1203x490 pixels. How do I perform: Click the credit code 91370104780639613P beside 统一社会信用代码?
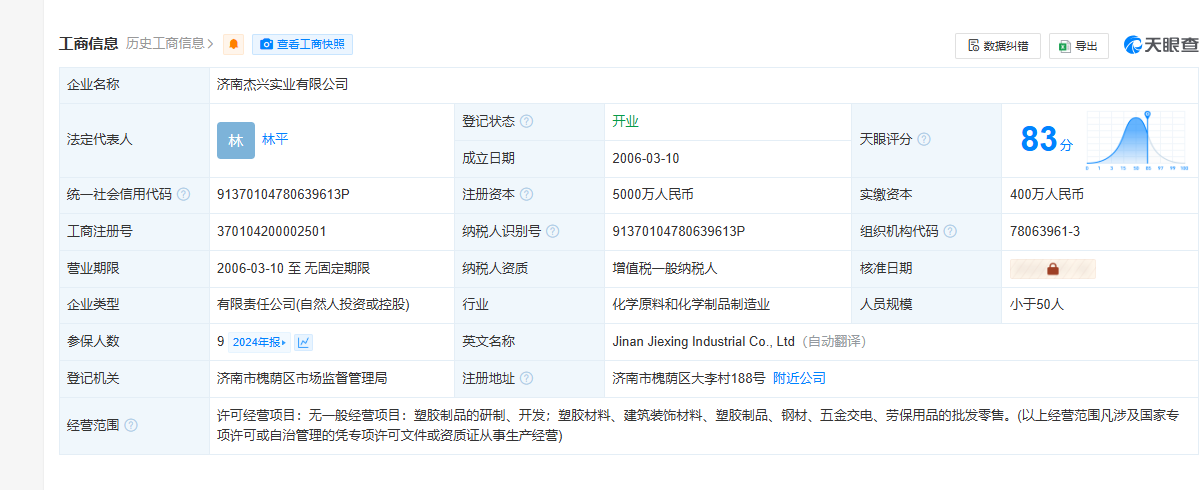point(283,195)
